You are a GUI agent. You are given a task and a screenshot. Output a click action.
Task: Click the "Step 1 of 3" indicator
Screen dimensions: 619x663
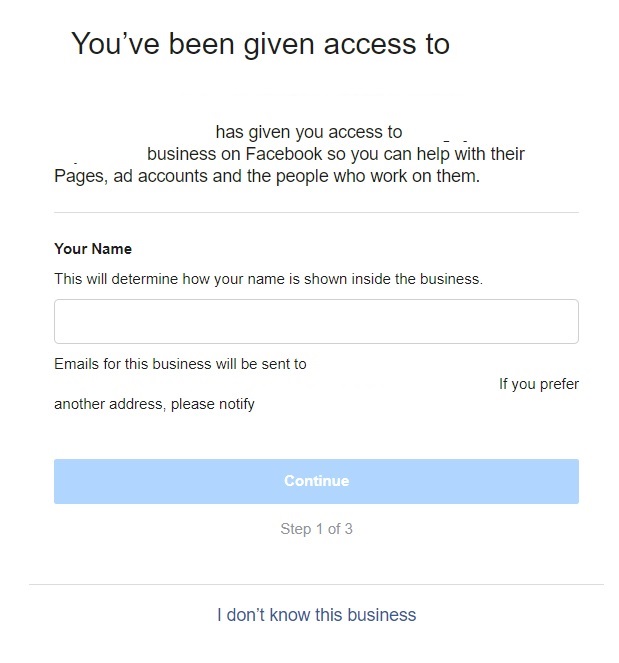[316, 529]
